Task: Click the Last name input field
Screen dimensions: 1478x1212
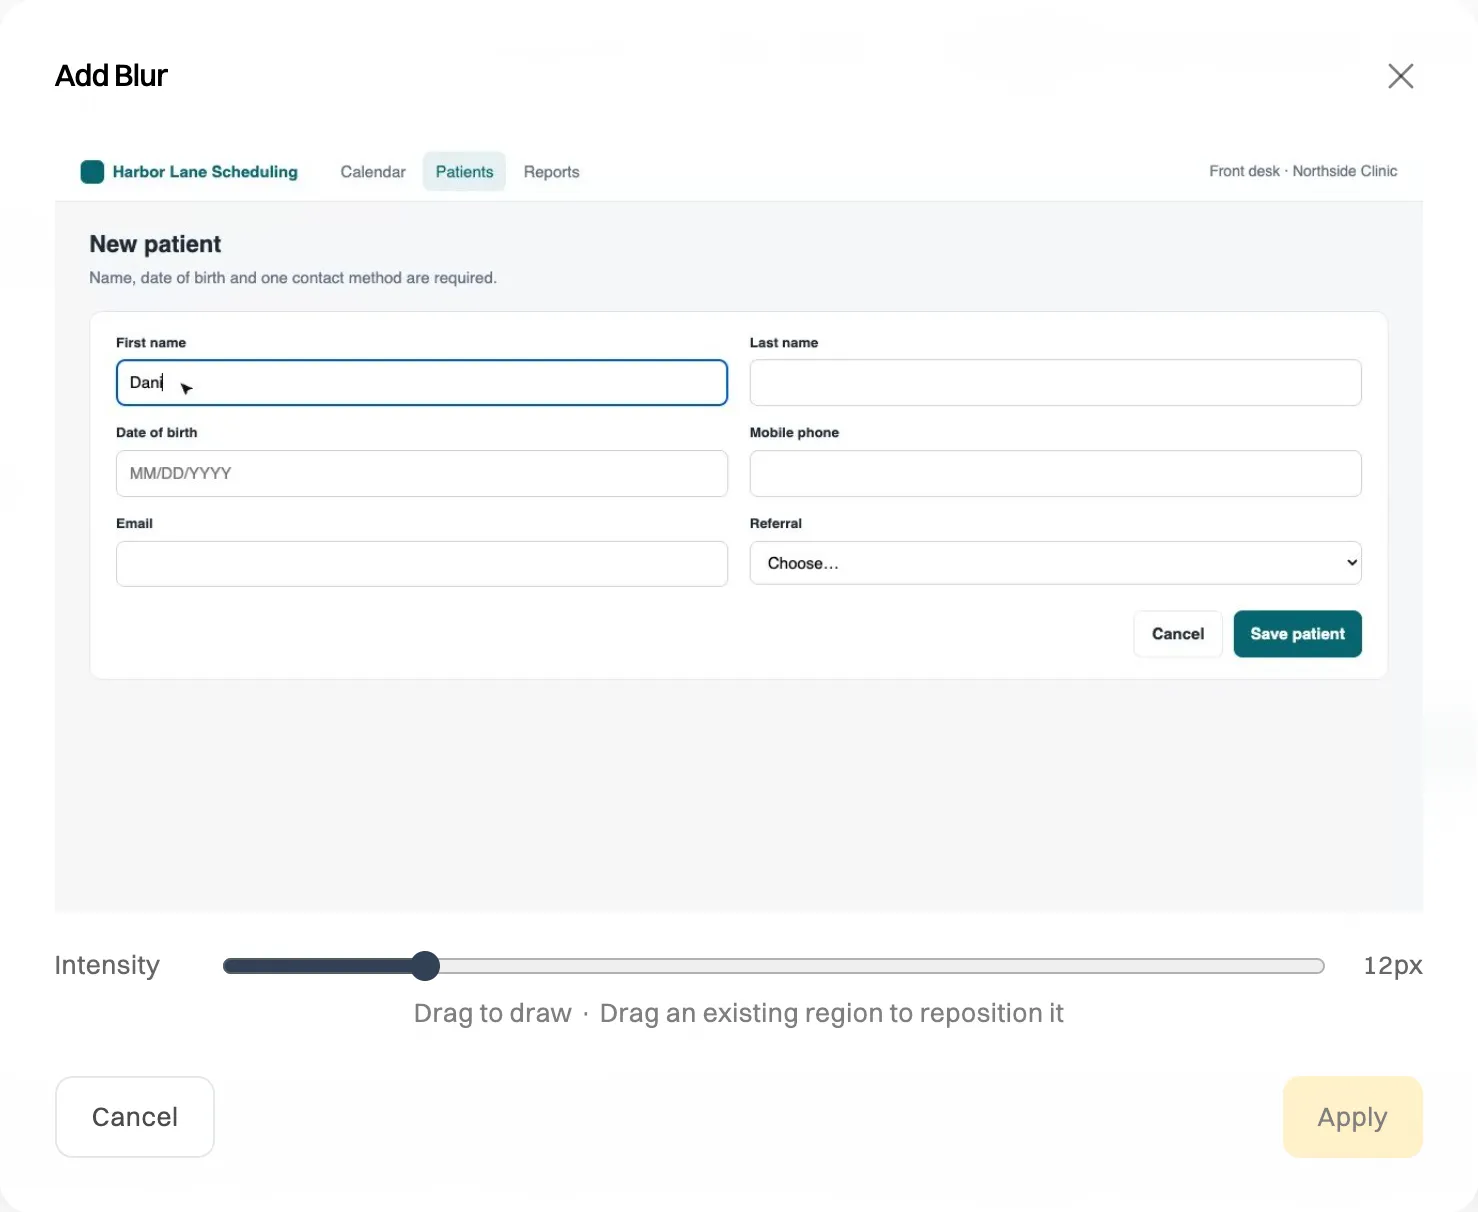Action: [x=1056, y=383]
